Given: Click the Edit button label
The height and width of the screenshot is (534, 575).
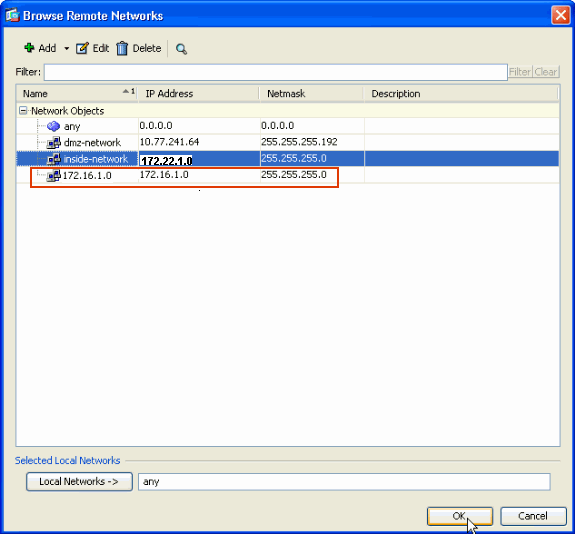Looking at the screenshot, I should [x=100, y=48].
